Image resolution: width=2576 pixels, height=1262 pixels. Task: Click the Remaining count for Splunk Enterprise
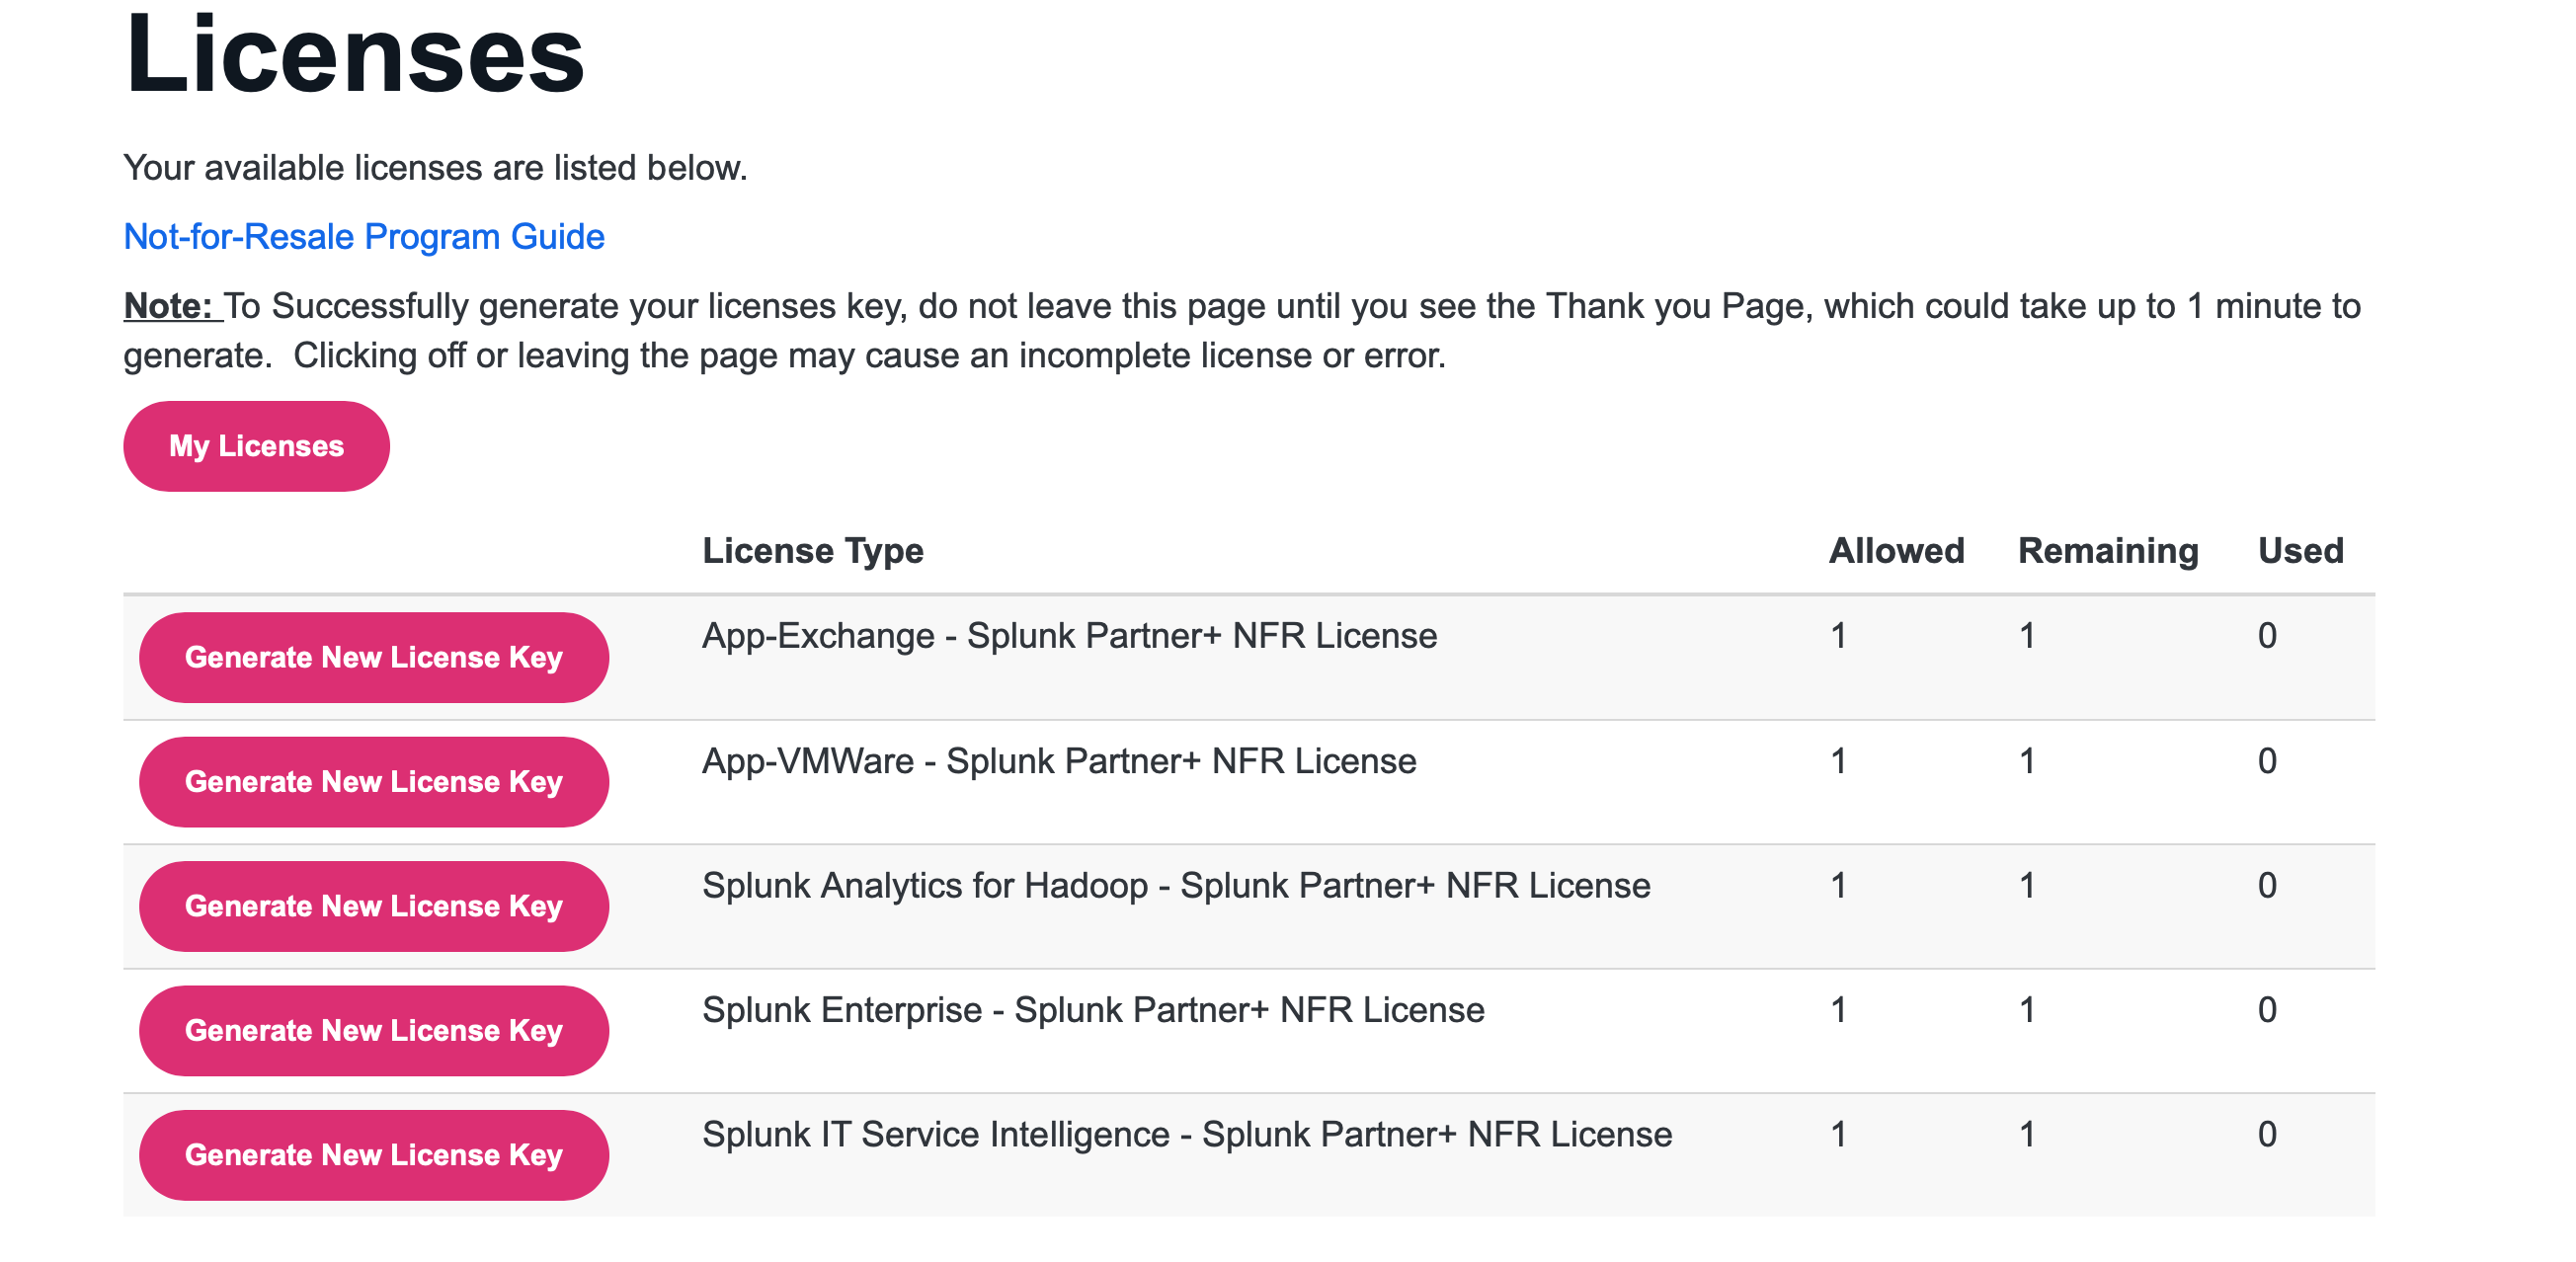(2027, 1009)
